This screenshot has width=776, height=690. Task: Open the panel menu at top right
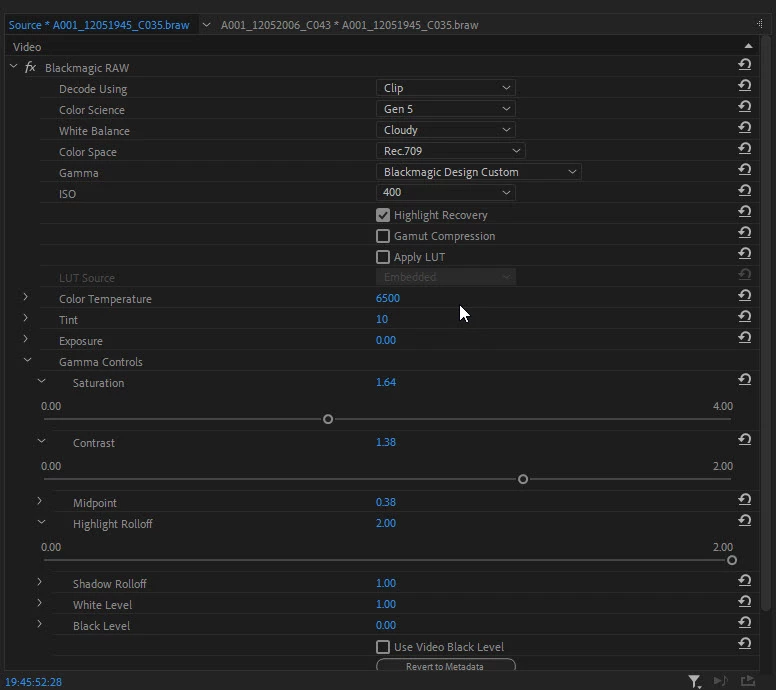coord(760,24)
